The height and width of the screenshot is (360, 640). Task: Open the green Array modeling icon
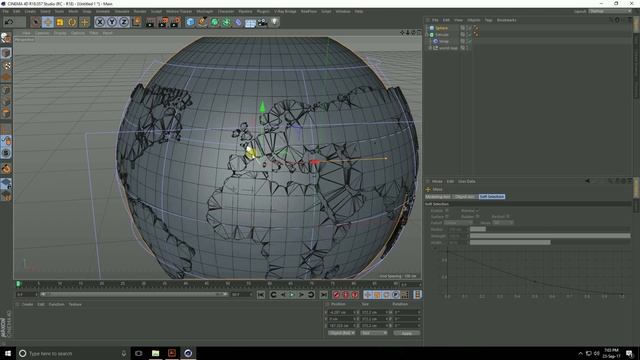[226, 22]
